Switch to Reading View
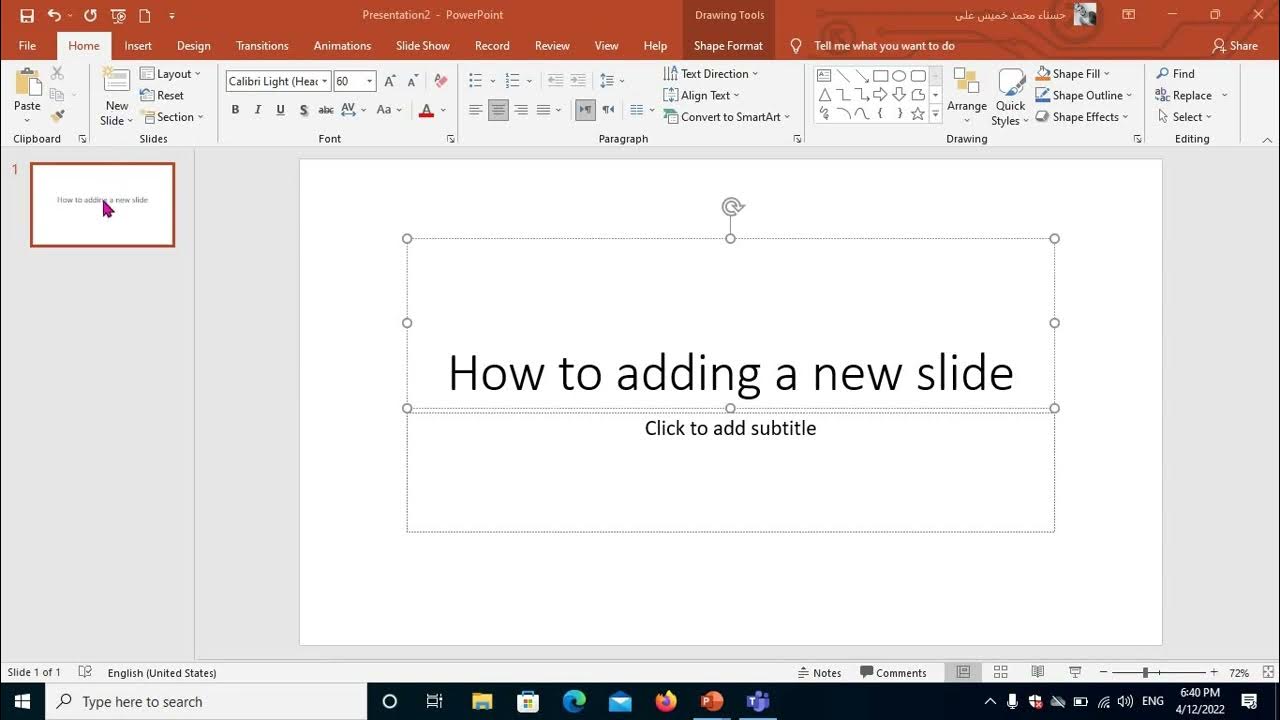 [1038, 673]
